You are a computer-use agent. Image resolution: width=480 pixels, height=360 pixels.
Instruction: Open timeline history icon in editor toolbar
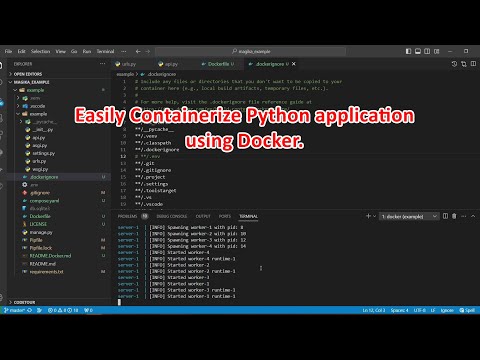click(454, 64)
